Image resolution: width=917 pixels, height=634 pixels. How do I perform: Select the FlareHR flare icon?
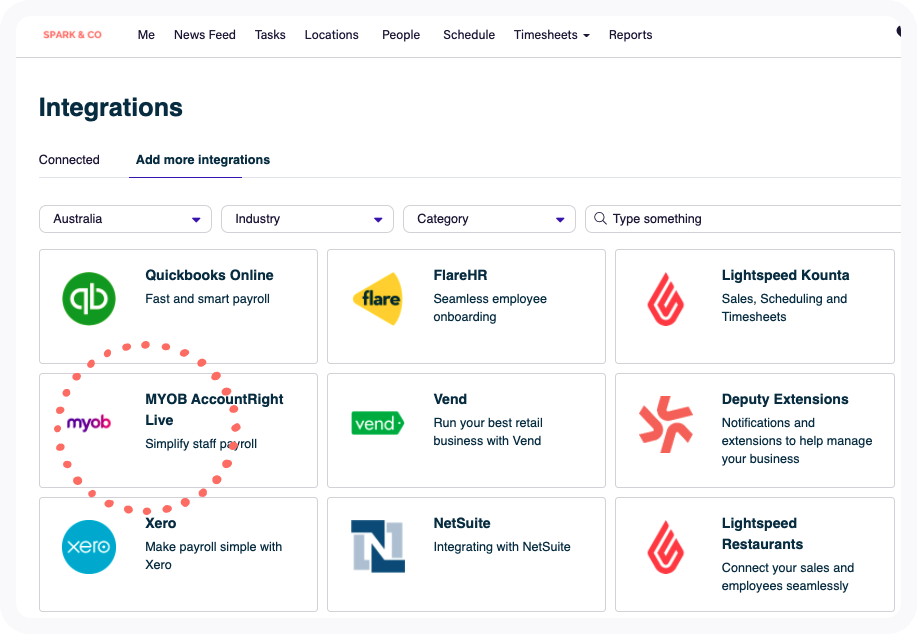(x=379, y=298)
